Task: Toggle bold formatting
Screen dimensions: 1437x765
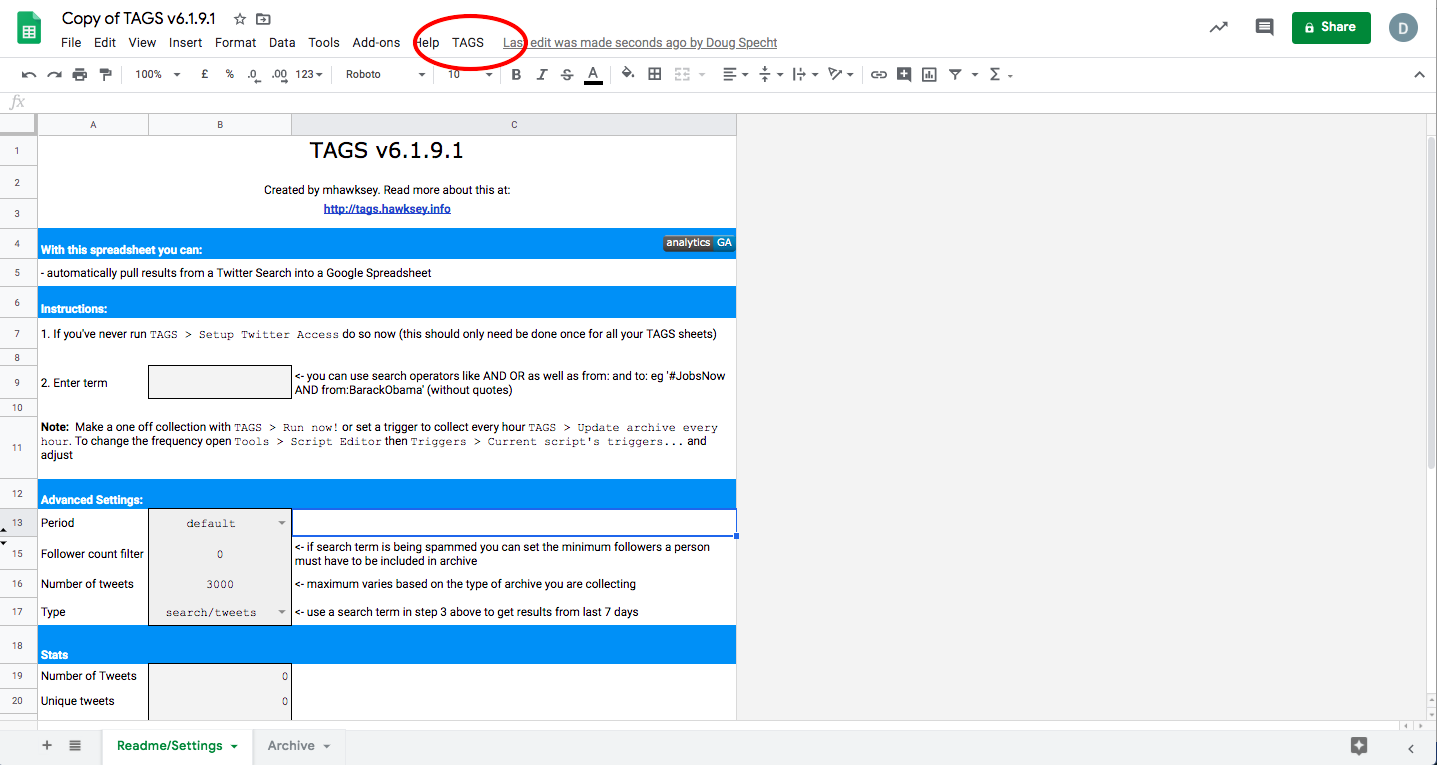Action: (516, 75)
